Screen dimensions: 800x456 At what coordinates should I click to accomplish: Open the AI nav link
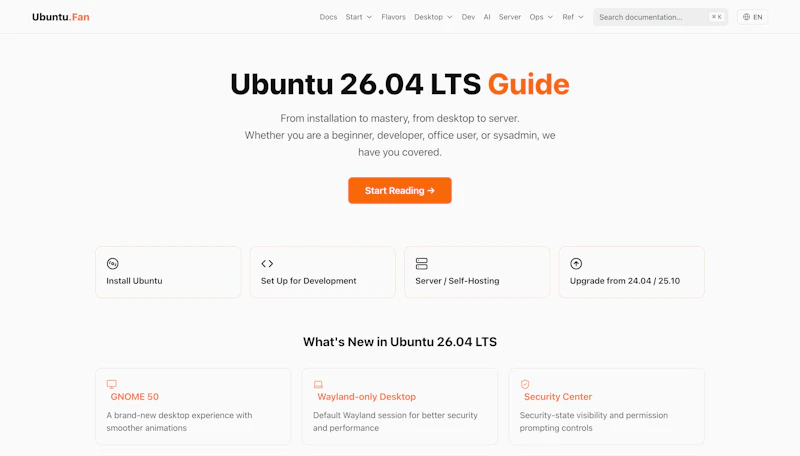pos(487,17)
